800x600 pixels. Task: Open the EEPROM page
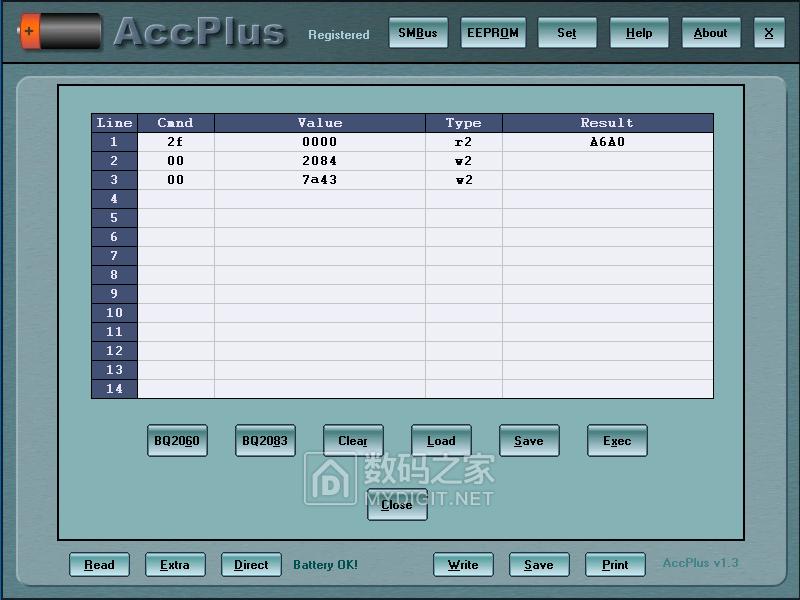pos(493,33)
